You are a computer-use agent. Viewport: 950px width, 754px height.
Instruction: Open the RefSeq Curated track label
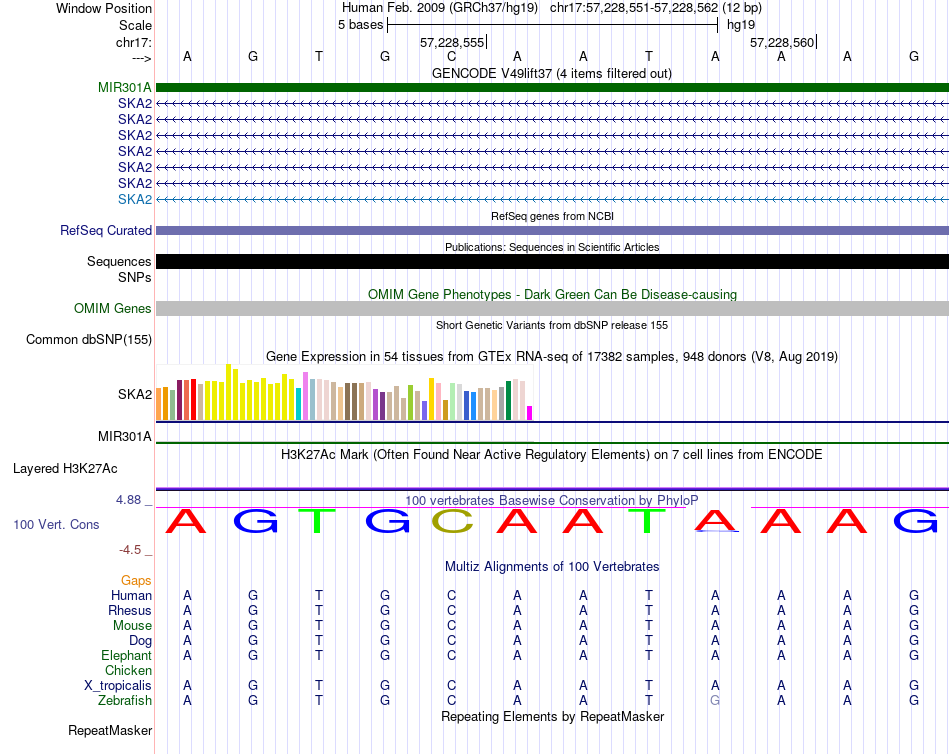pyautogui.click(x=105, y=230)
